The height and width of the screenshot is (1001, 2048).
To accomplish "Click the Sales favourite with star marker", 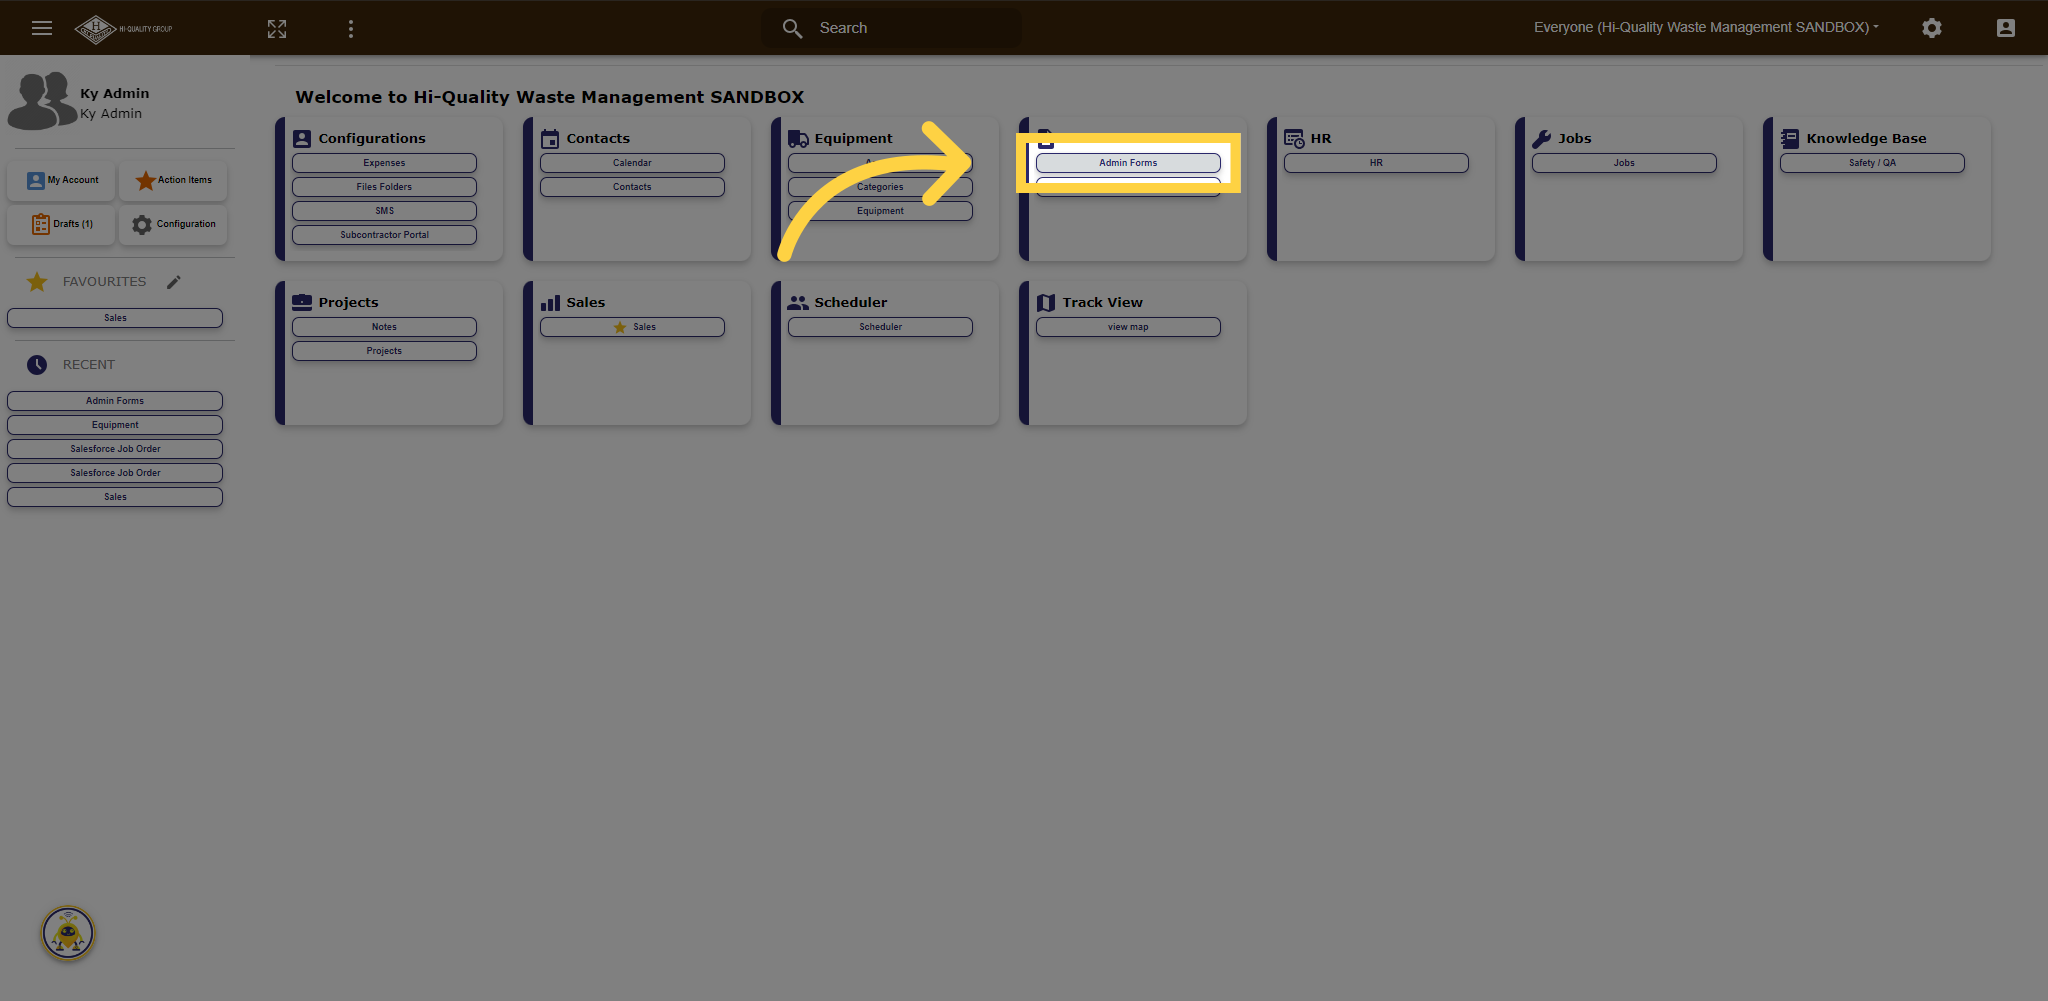I will [x=632, y=327].
